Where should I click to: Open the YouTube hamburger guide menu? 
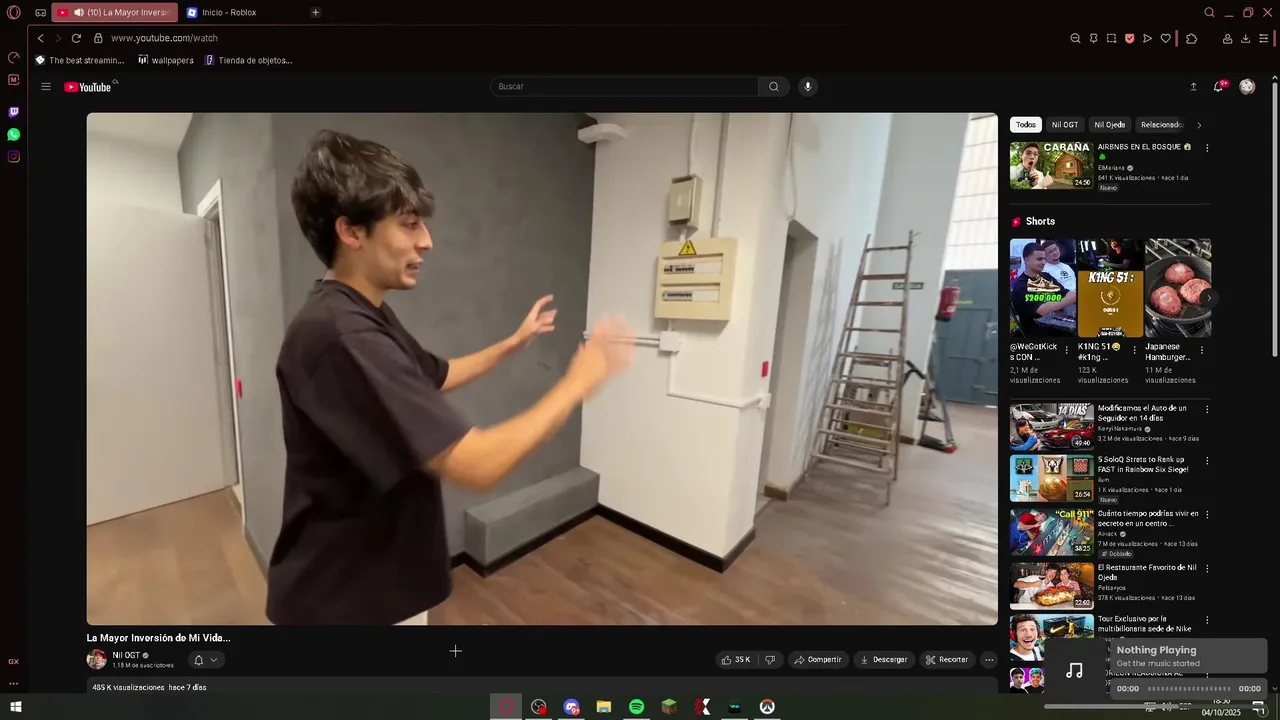[46, 87]
